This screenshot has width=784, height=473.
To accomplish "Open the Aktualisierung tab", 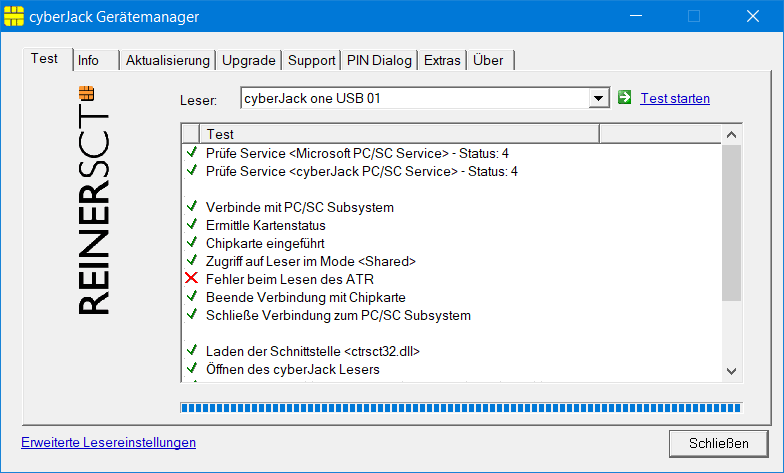I will pos(168,60).
